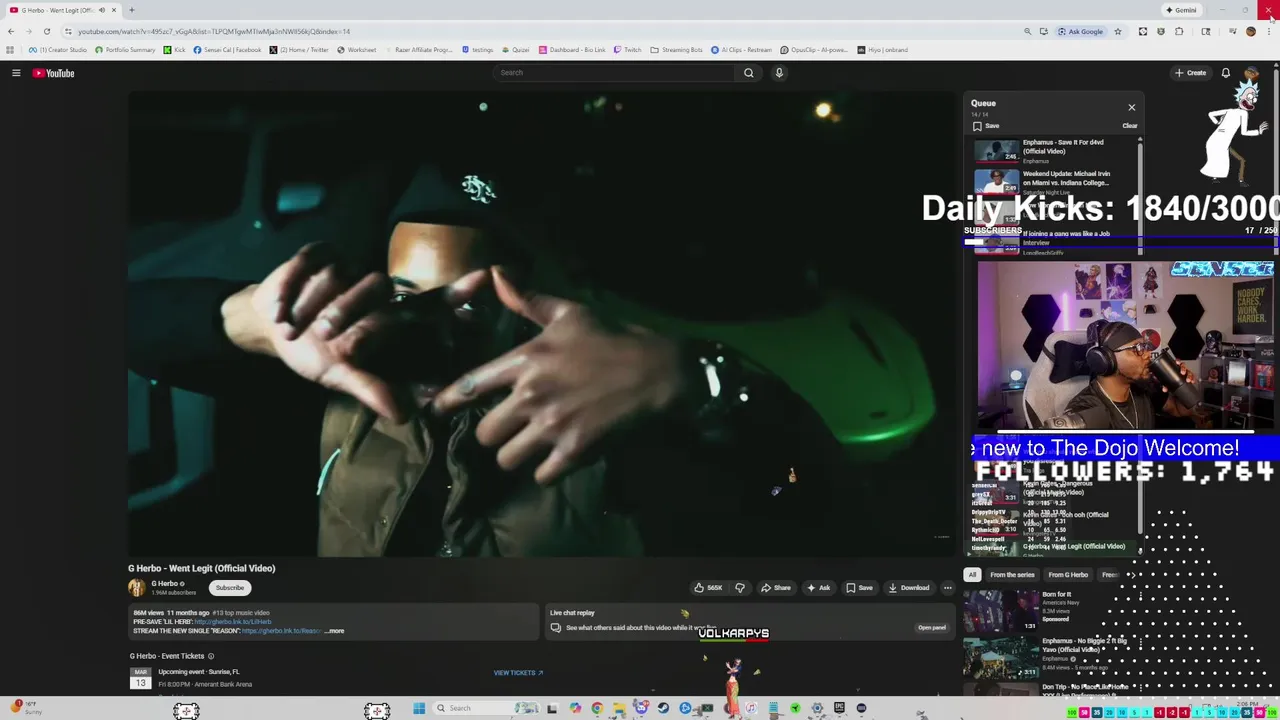Open YouTube notifications bell
The width and height of the screenshot is (1280, 720).
1225,73
